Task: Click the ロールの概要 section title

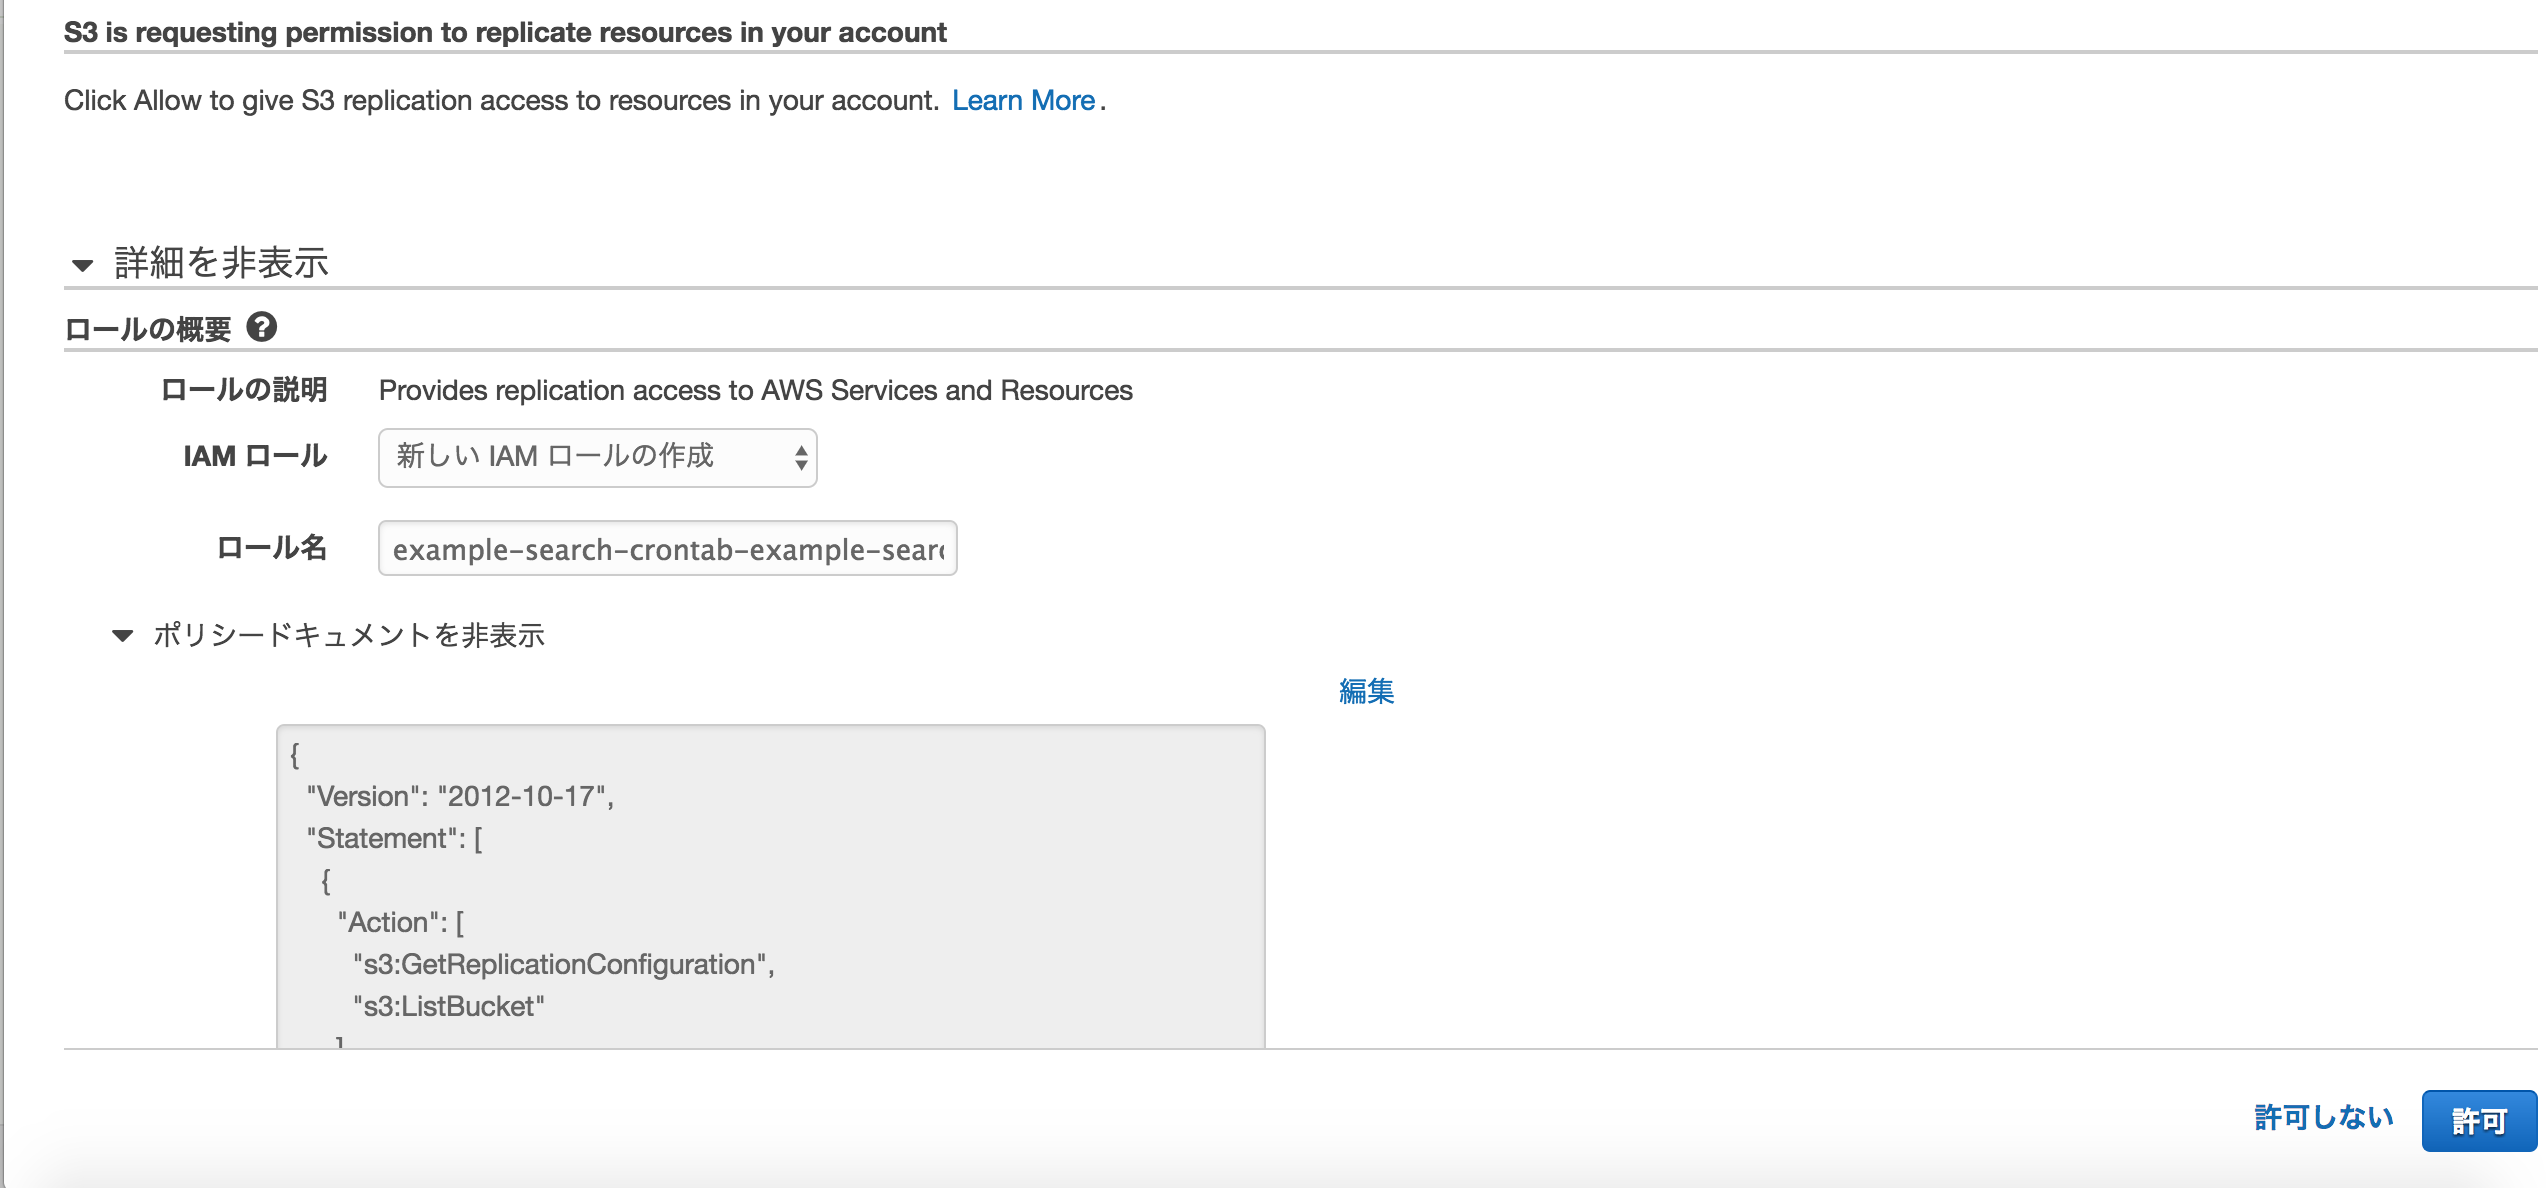Action: pos(148,329)
